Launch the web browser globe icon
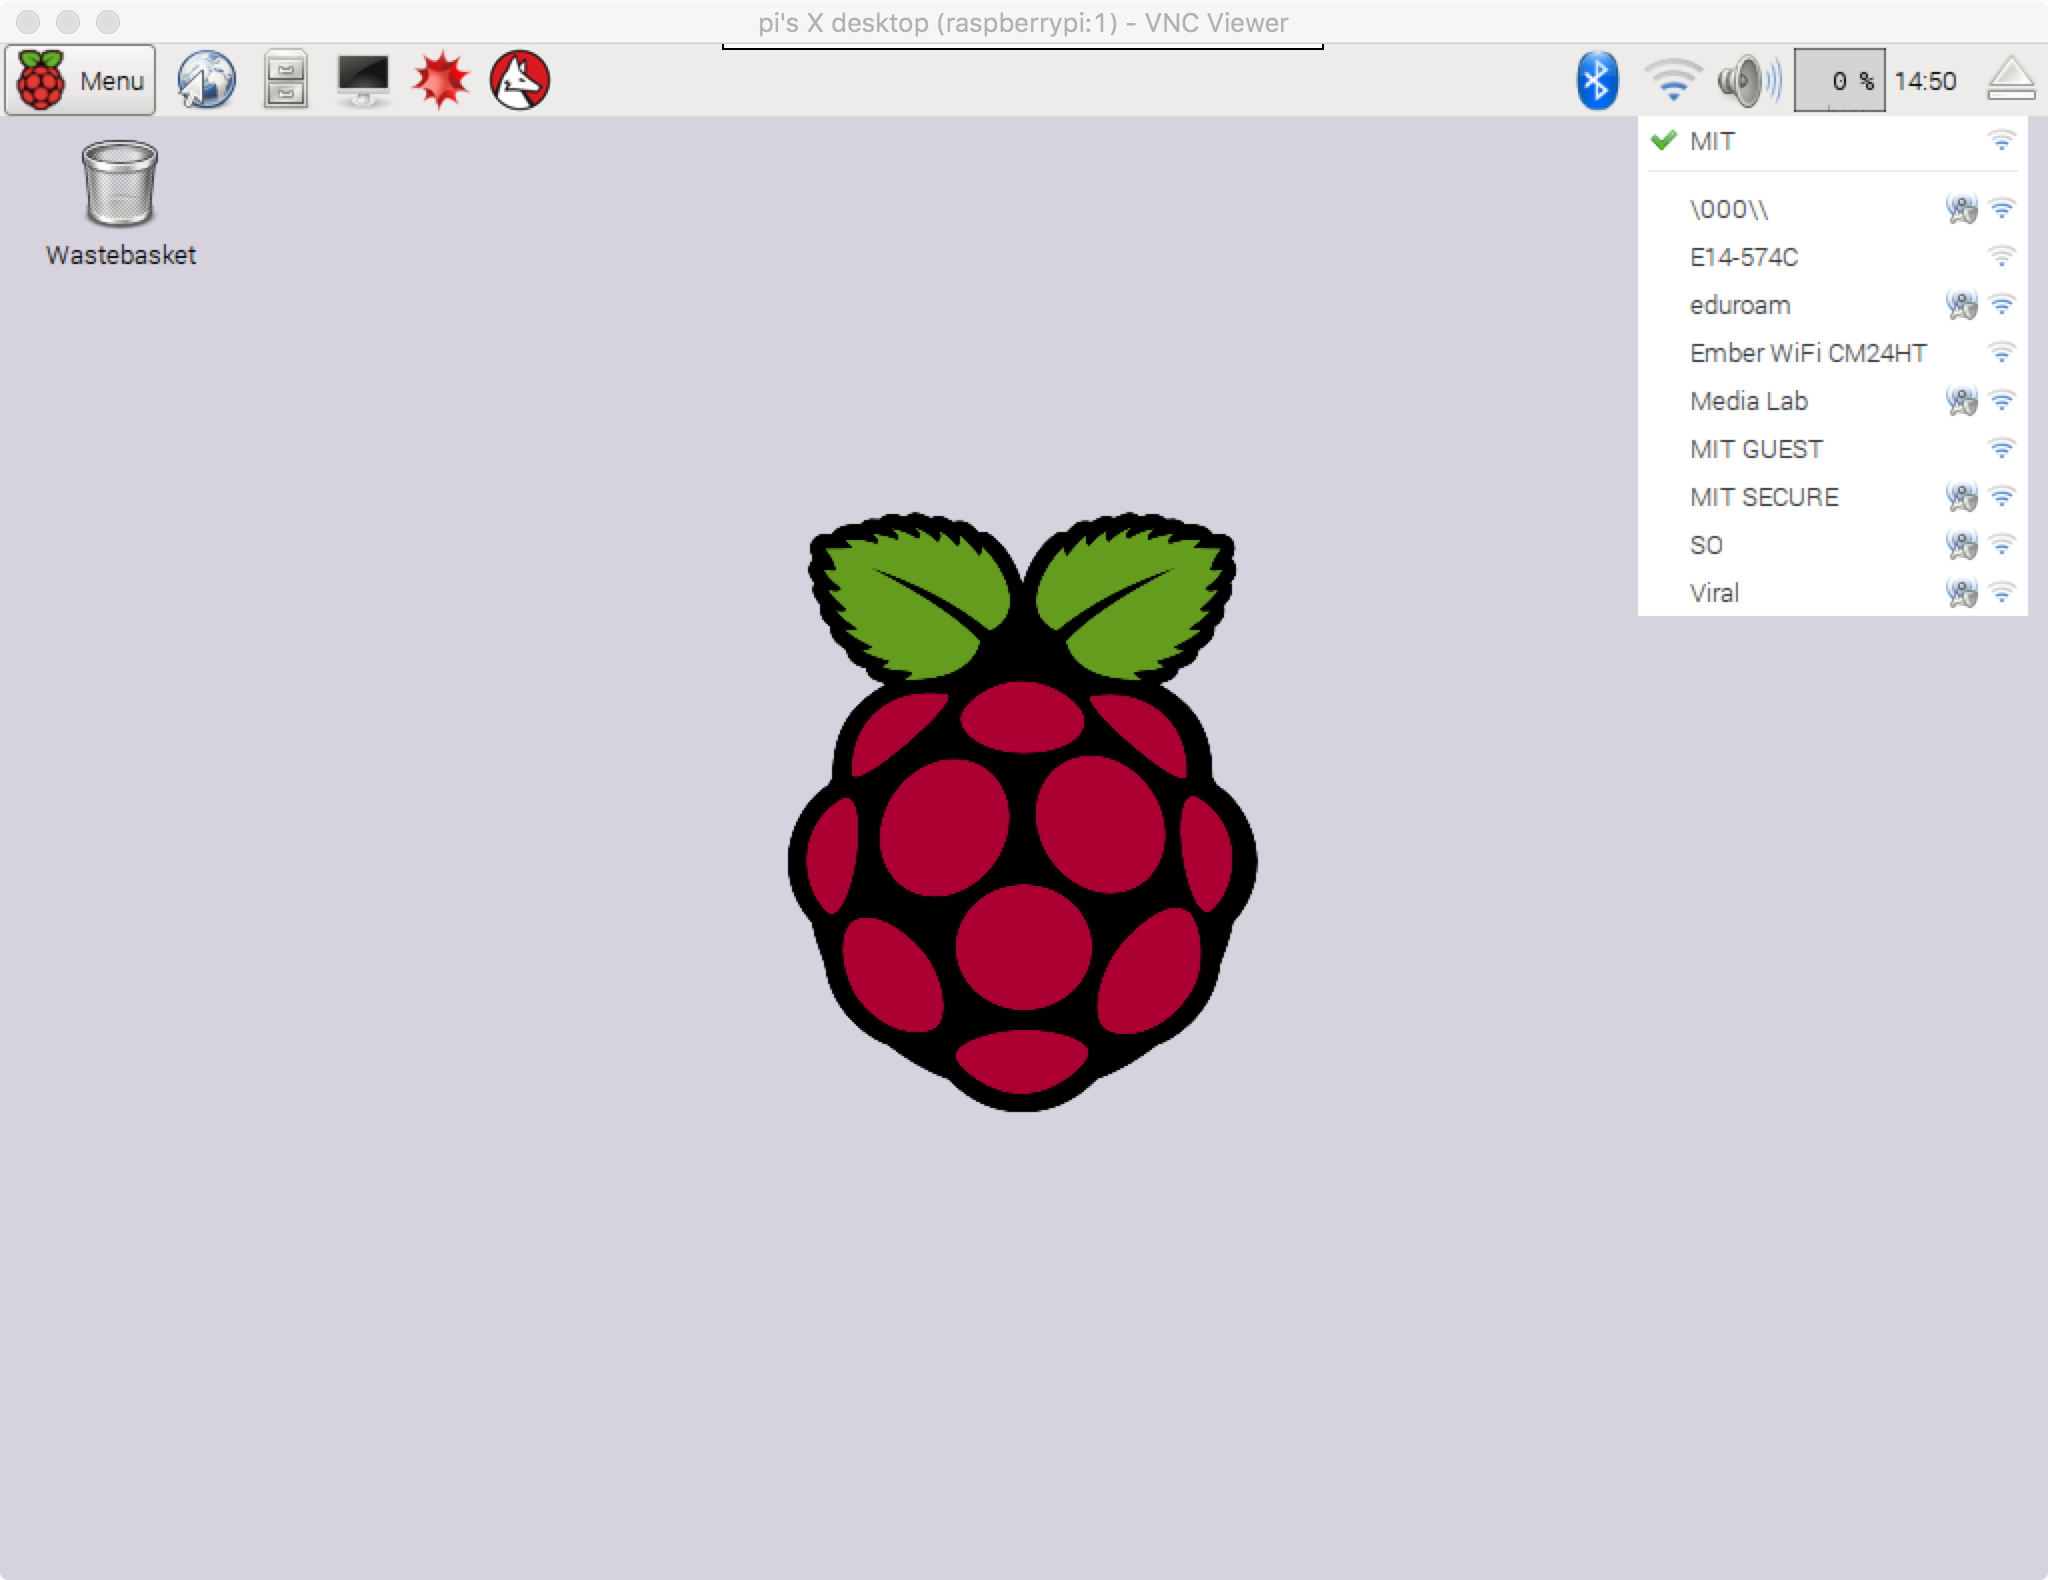The image size is (2048, 1580). point(206,80)
